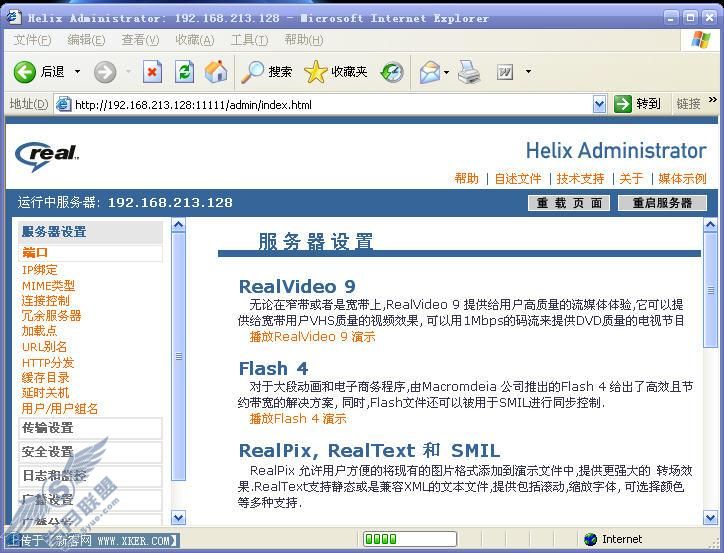Viewport: 724px width, 553px height.
Task: Open the Back history dropdown arrow
Action: click(78, 72)
